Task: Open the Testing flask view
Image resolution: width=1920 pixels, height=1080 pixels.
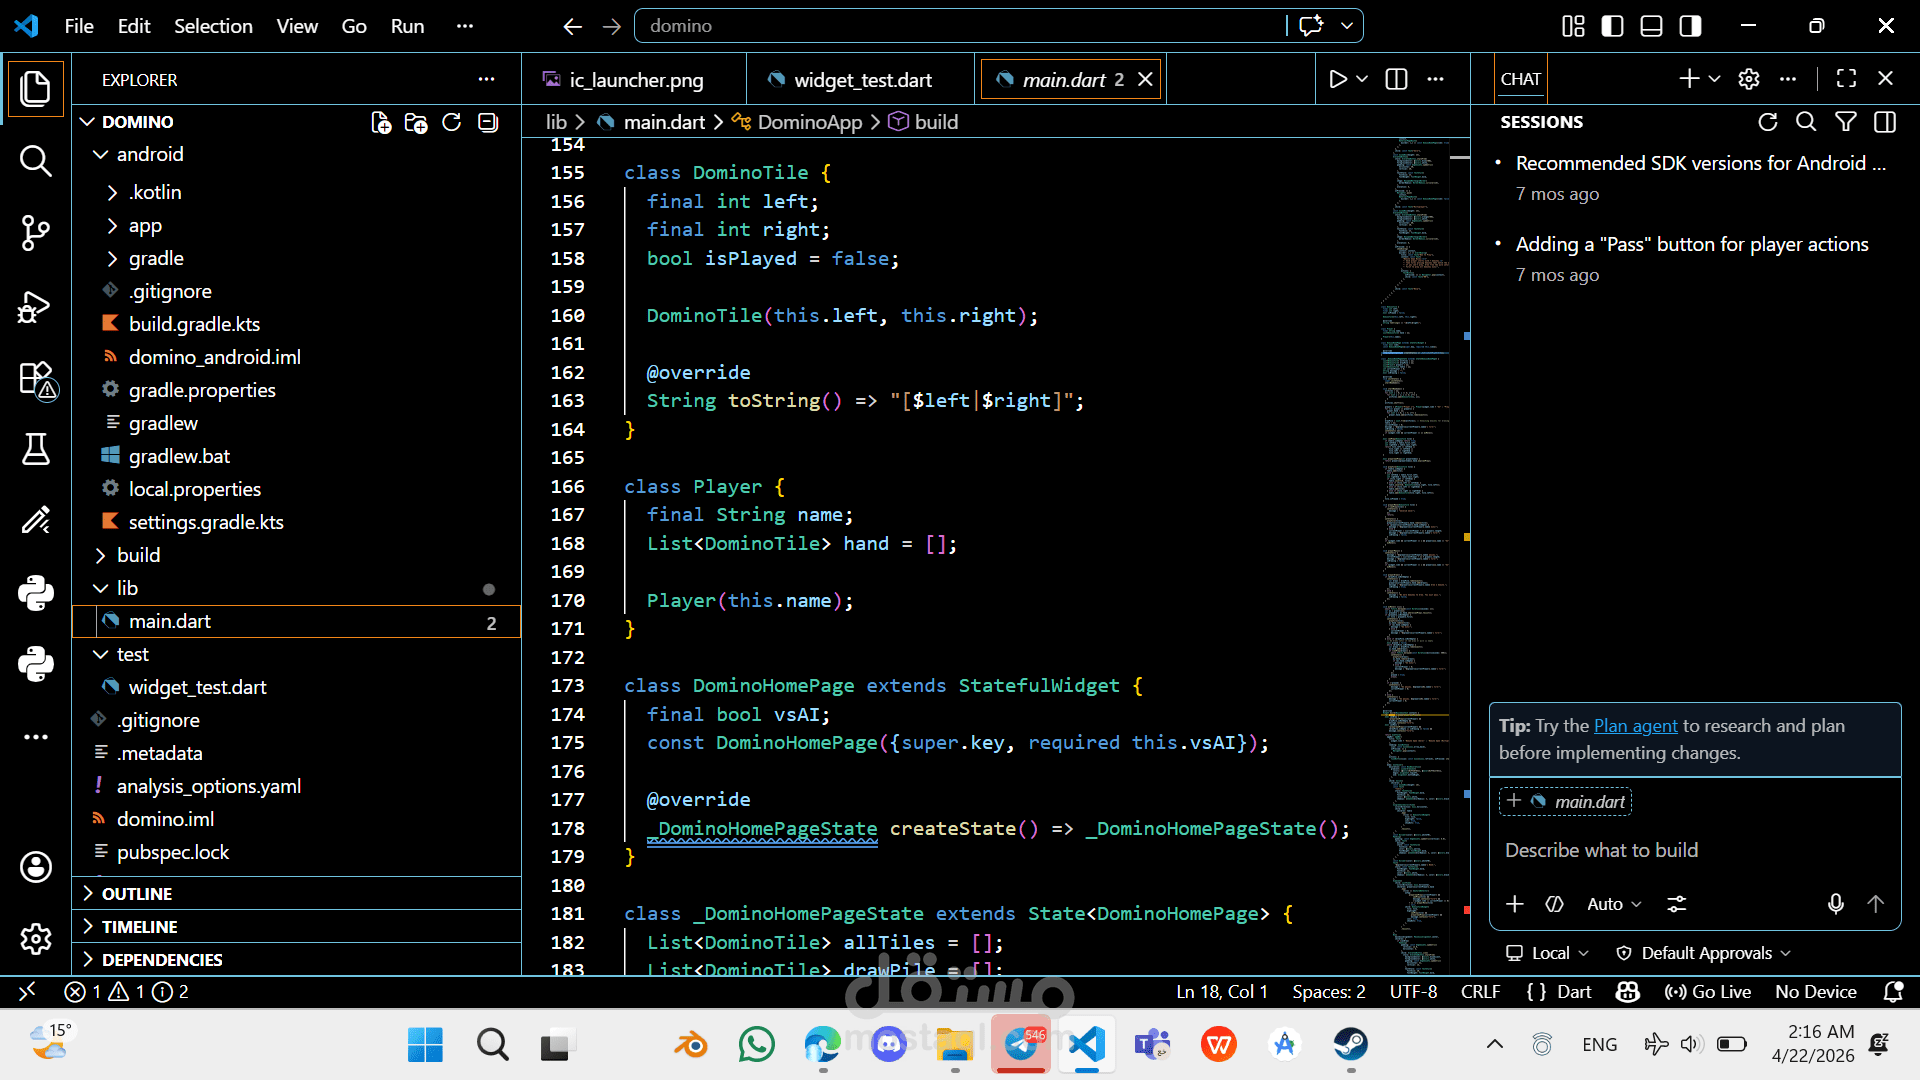Action: [35, 449]
